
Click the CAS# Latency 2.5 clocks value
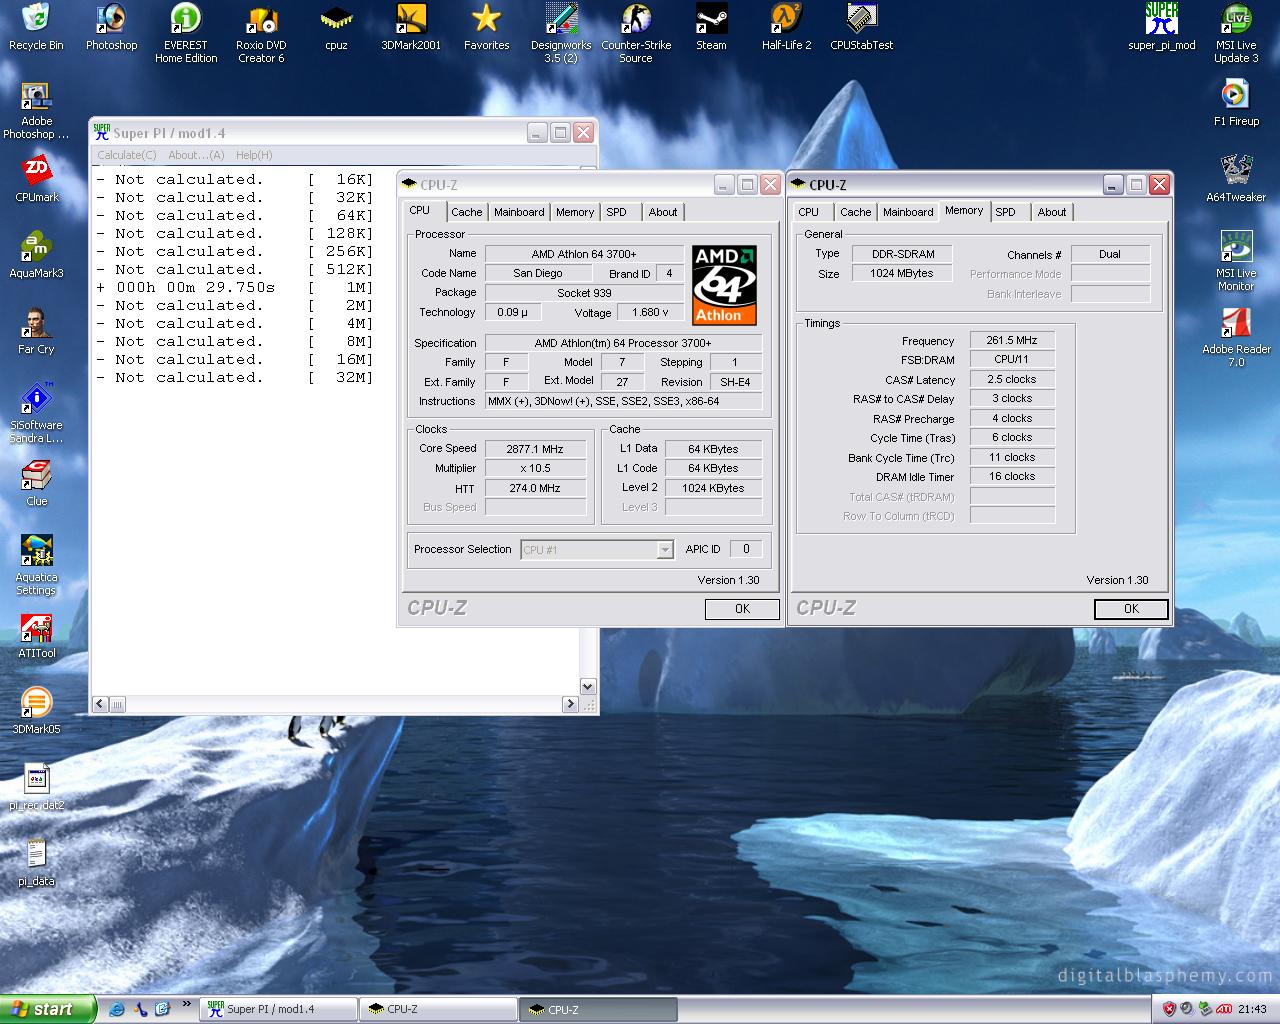click(x=1012, y=379)
